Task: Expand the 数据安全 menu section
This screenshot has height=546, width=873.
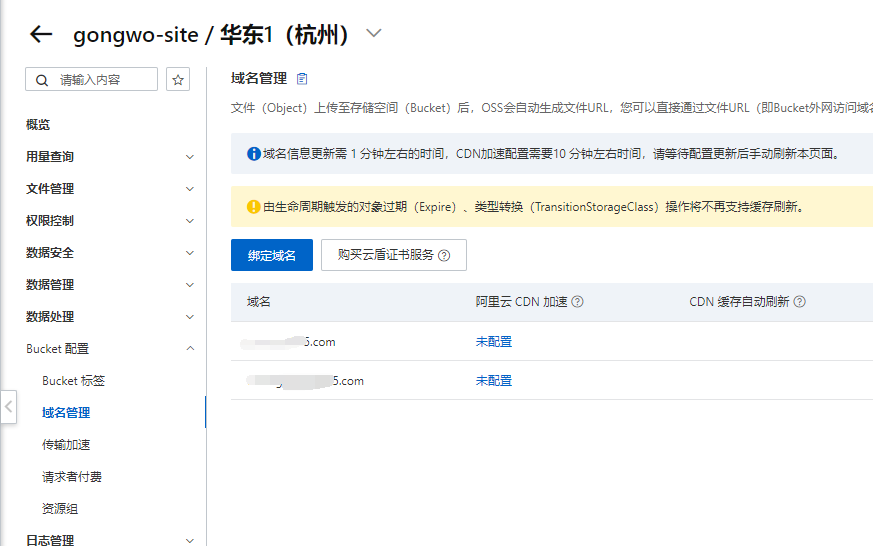Action: [x=110, y=253]
